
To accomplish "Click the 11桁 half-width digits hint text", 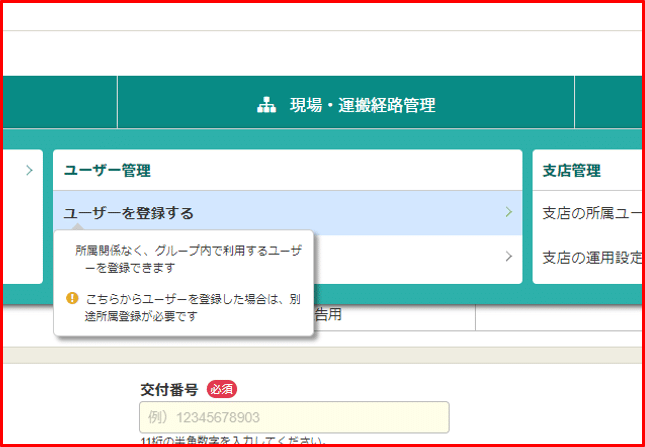I will point(232,441).
